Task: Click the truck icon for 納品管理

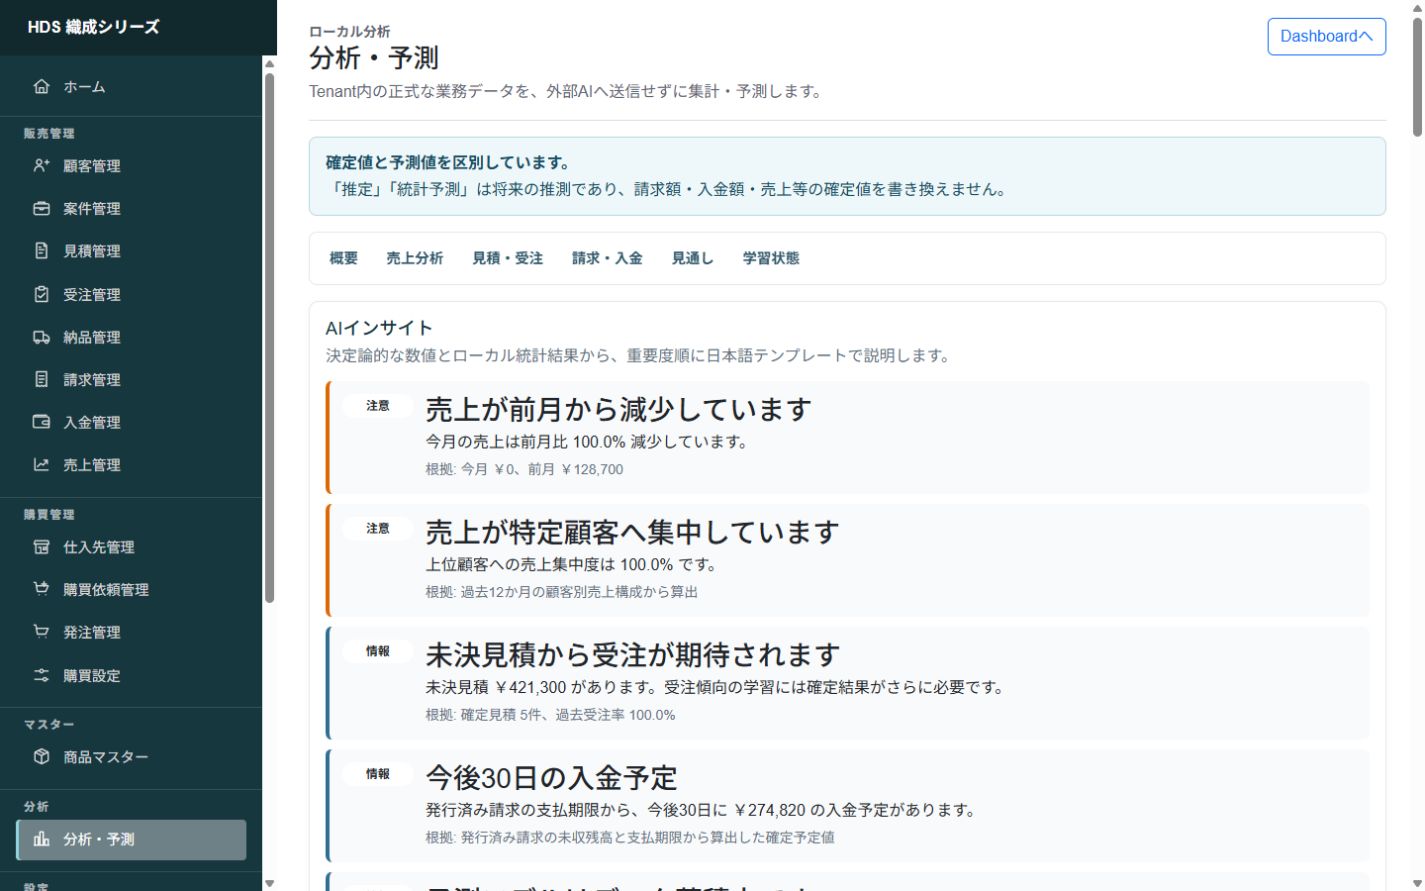Action: pos(41,338)
